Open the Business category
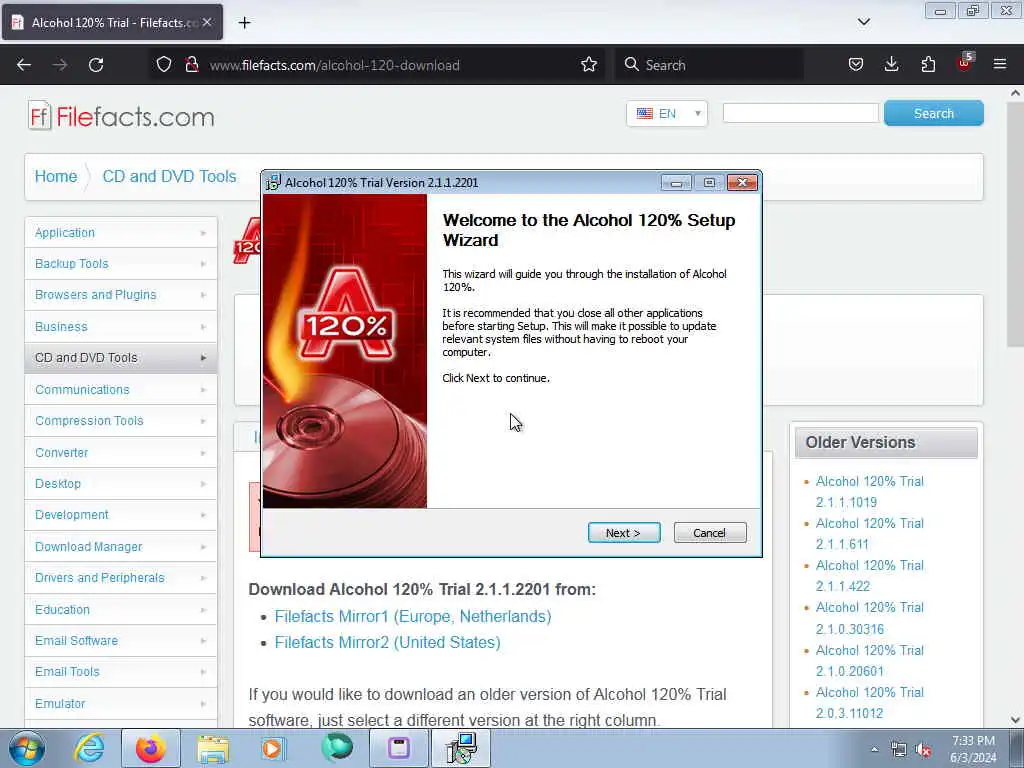Image resolution: width=1024 pixels, height=768 pixels. pyautogui.click(x=121, y=327)
